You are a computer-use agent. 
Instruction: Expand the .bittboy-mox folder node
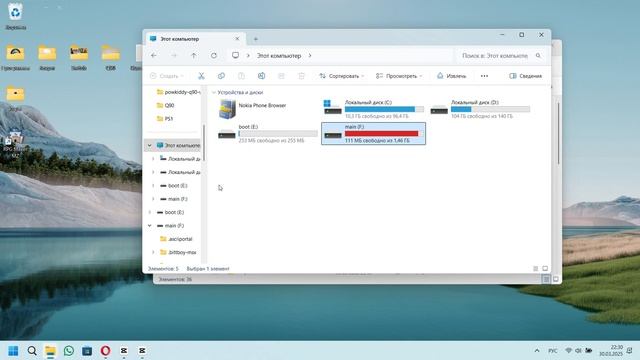pos(153,253)
